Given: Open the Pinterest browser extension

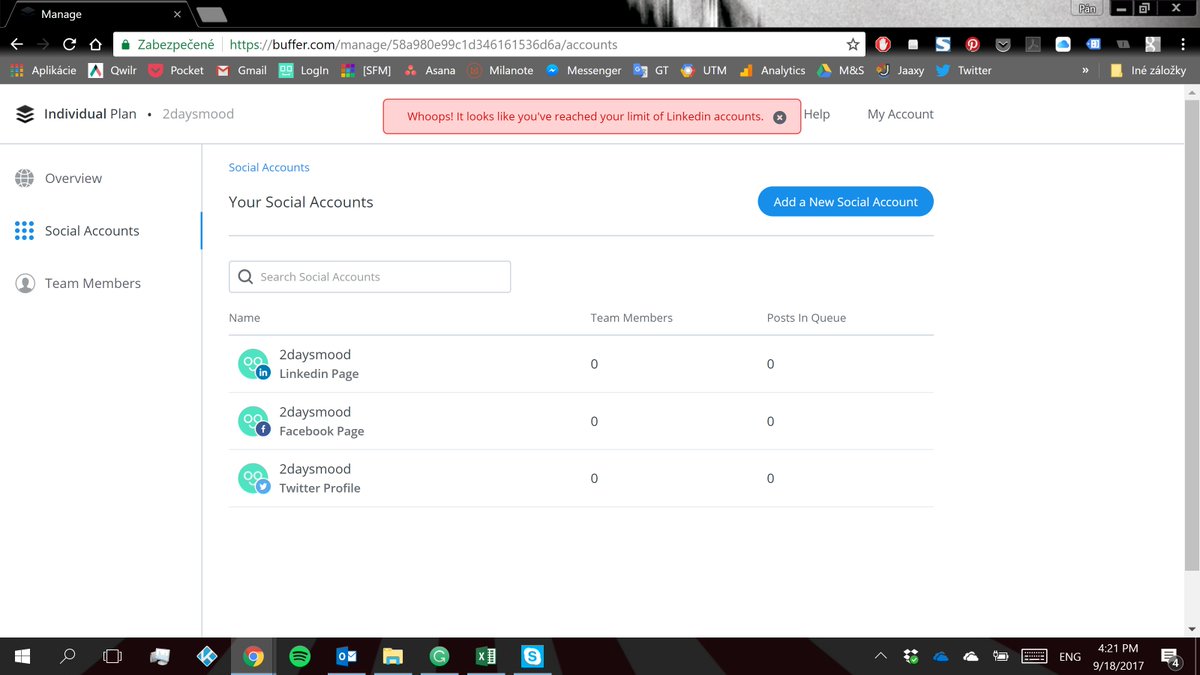Looking at the screenshot, I should [972, 44].
